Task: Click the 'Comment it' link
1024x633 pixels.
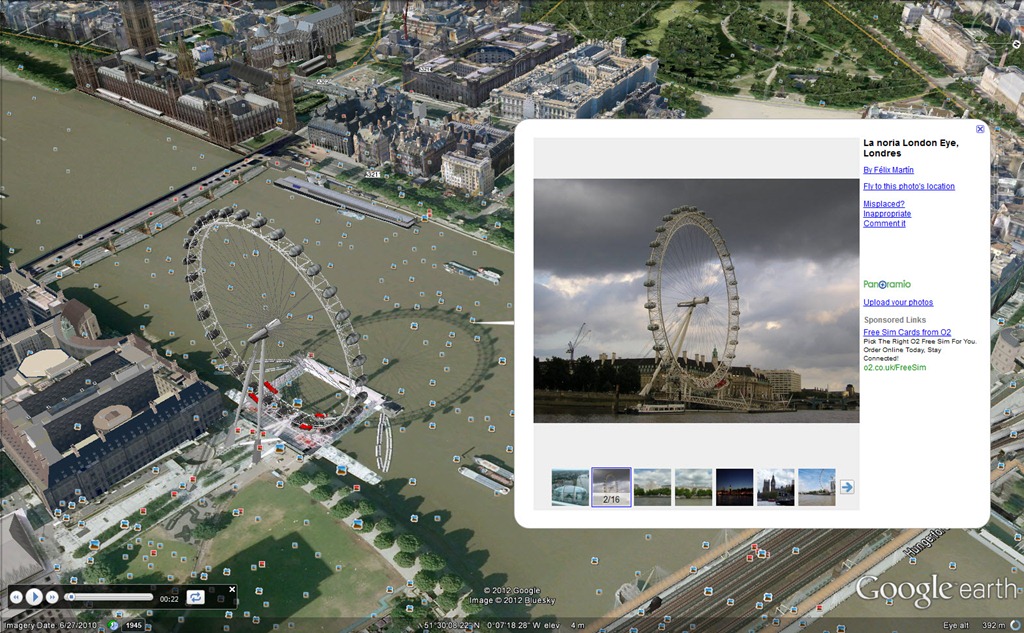Action: (884, 224)
